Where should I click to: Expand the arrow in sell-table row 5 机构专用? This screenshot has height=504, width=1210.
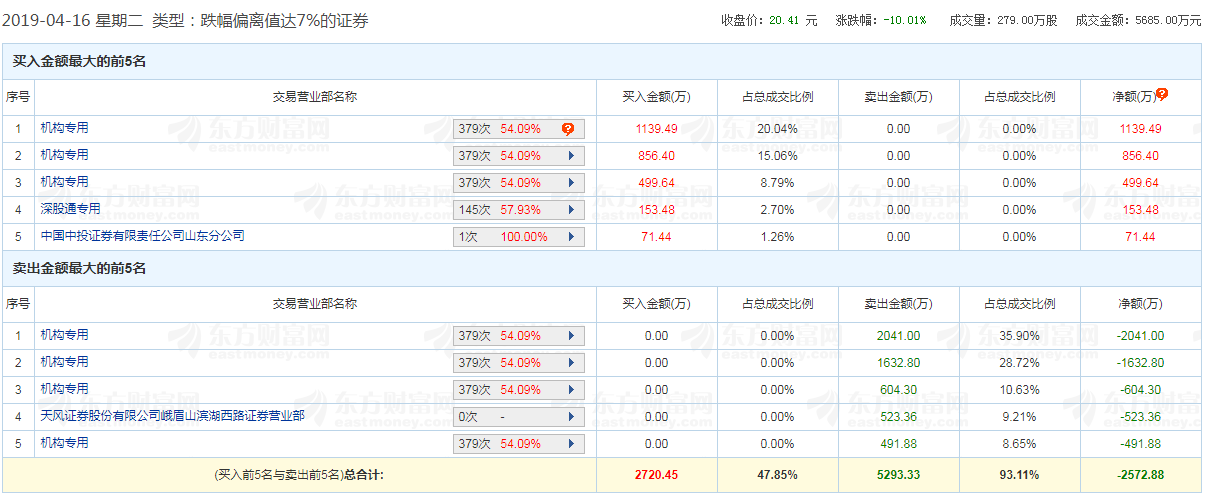[571, 444]
